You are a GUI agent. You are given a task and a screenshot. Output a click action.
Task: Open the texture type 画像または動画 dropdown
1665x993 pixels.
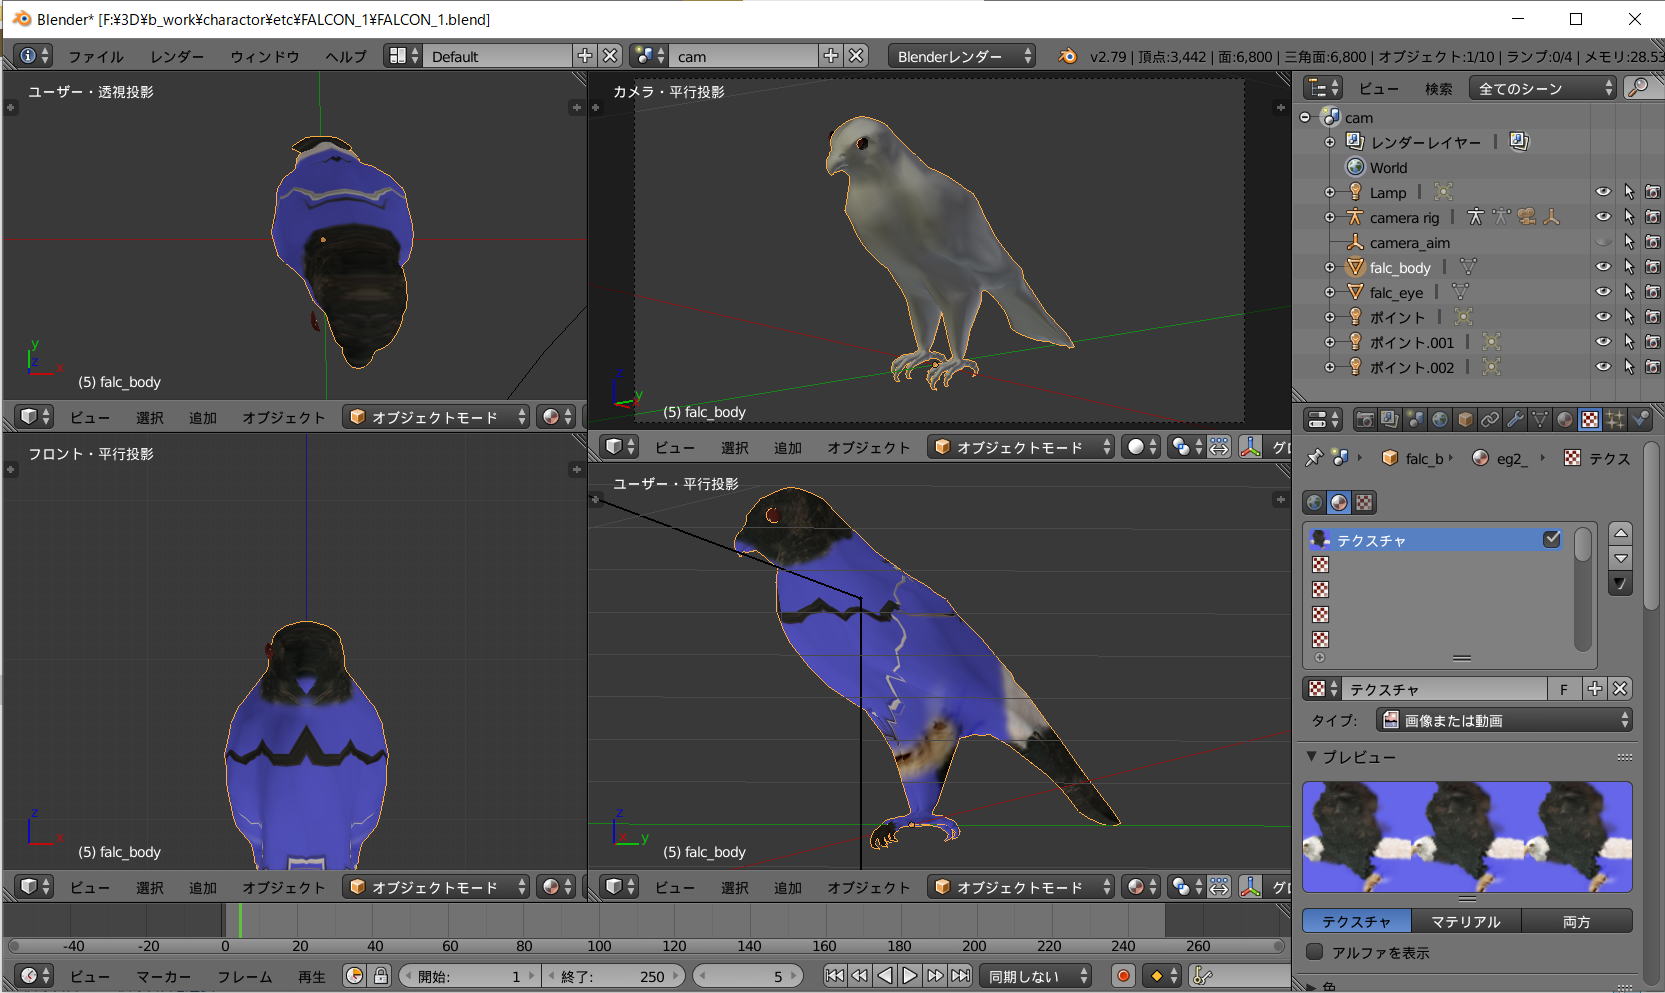(1504, 720)
